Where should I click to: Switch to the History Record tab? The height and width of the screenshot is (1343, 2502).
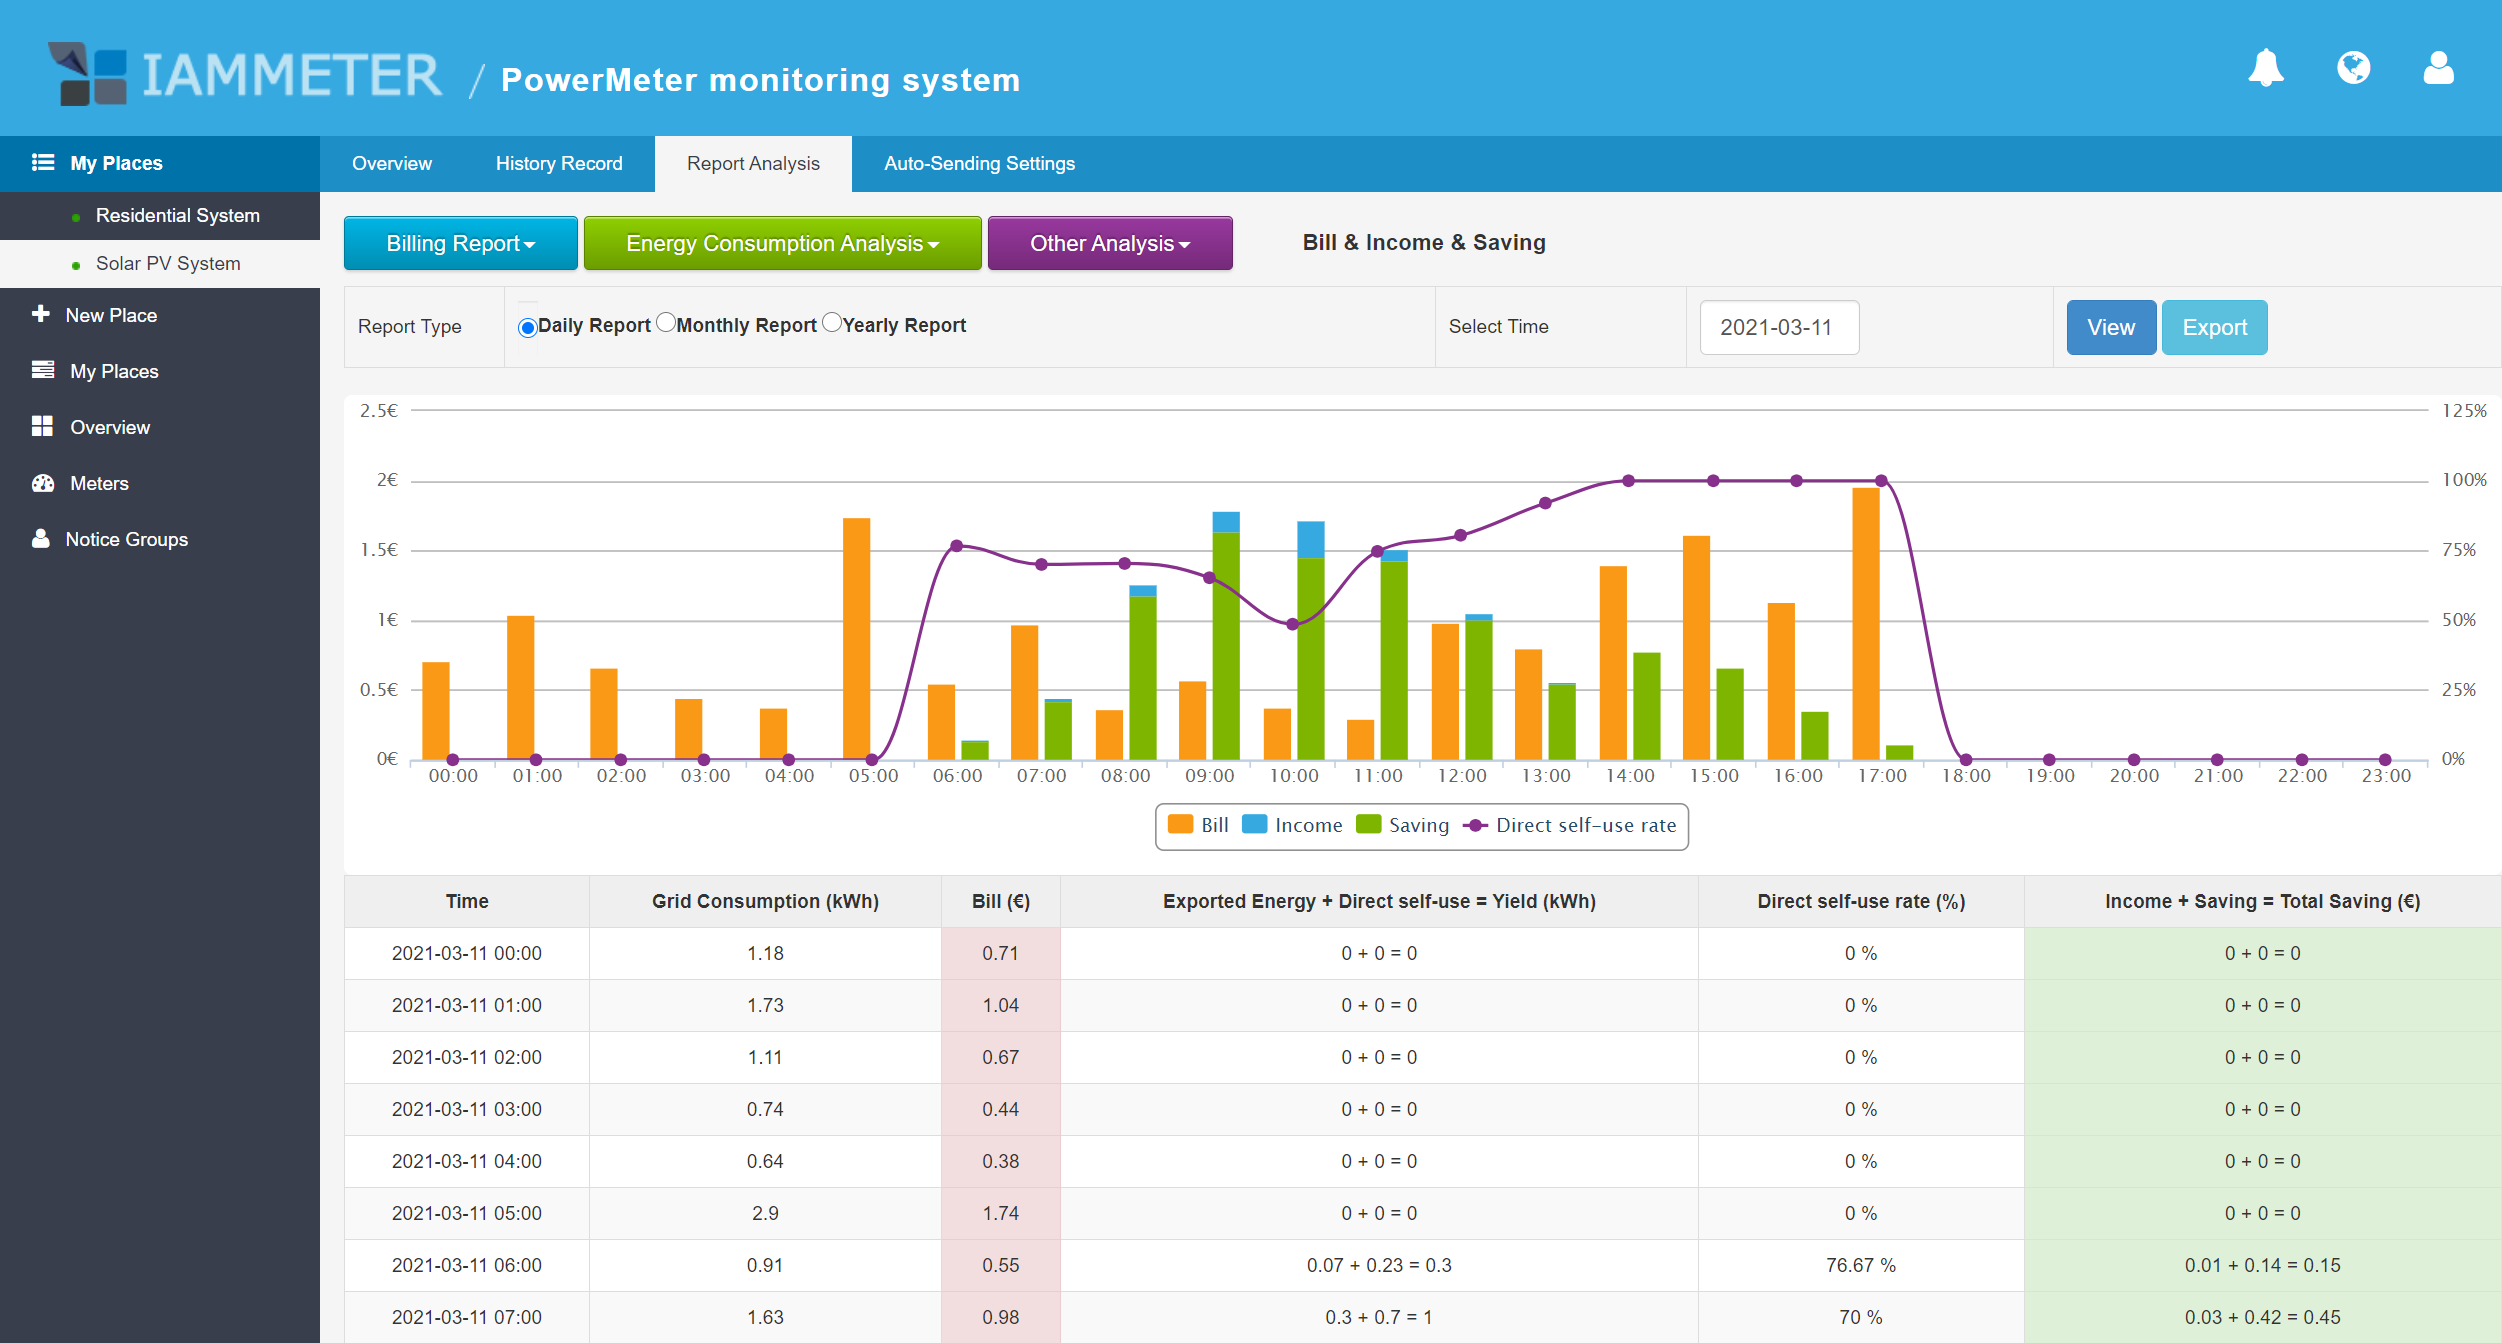pyautogui.click(x=558, y=163)
